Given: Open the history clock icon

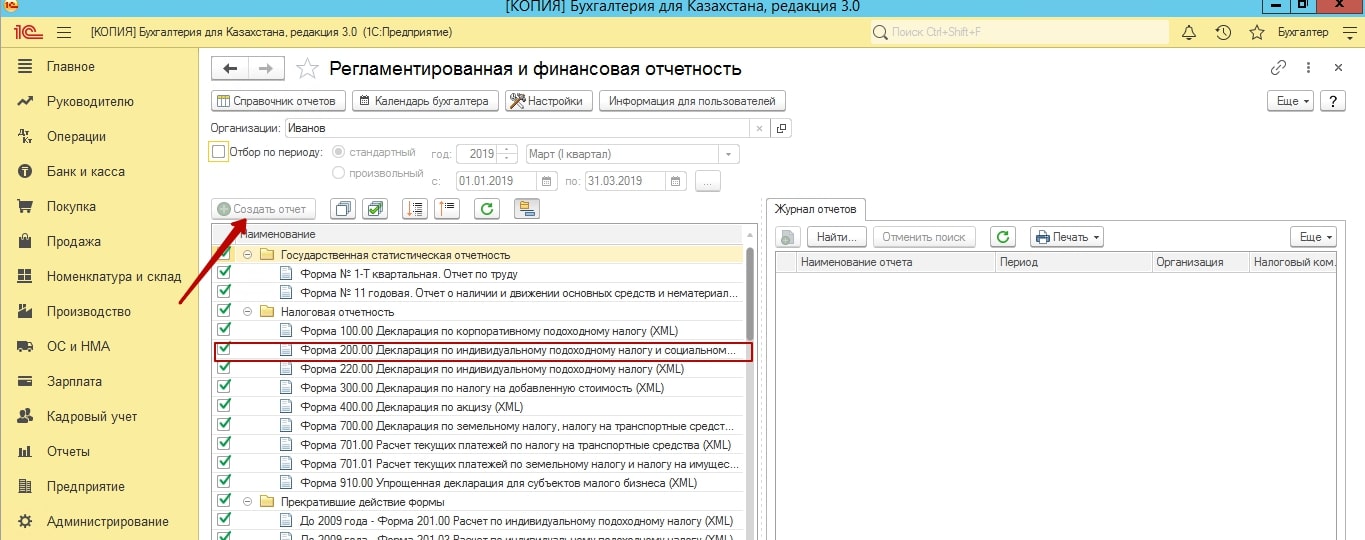Looking at the screenshot, I should (x=1222, y=33).
